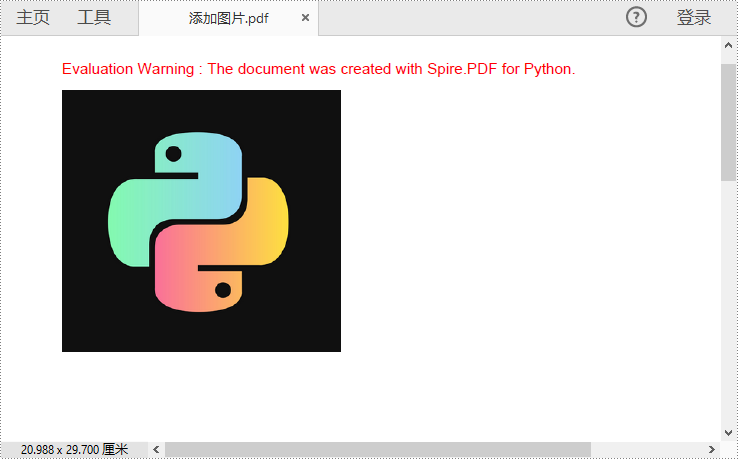
Task: Click the horizontal scrollbar thumb
Action: (x=377, y=450)
